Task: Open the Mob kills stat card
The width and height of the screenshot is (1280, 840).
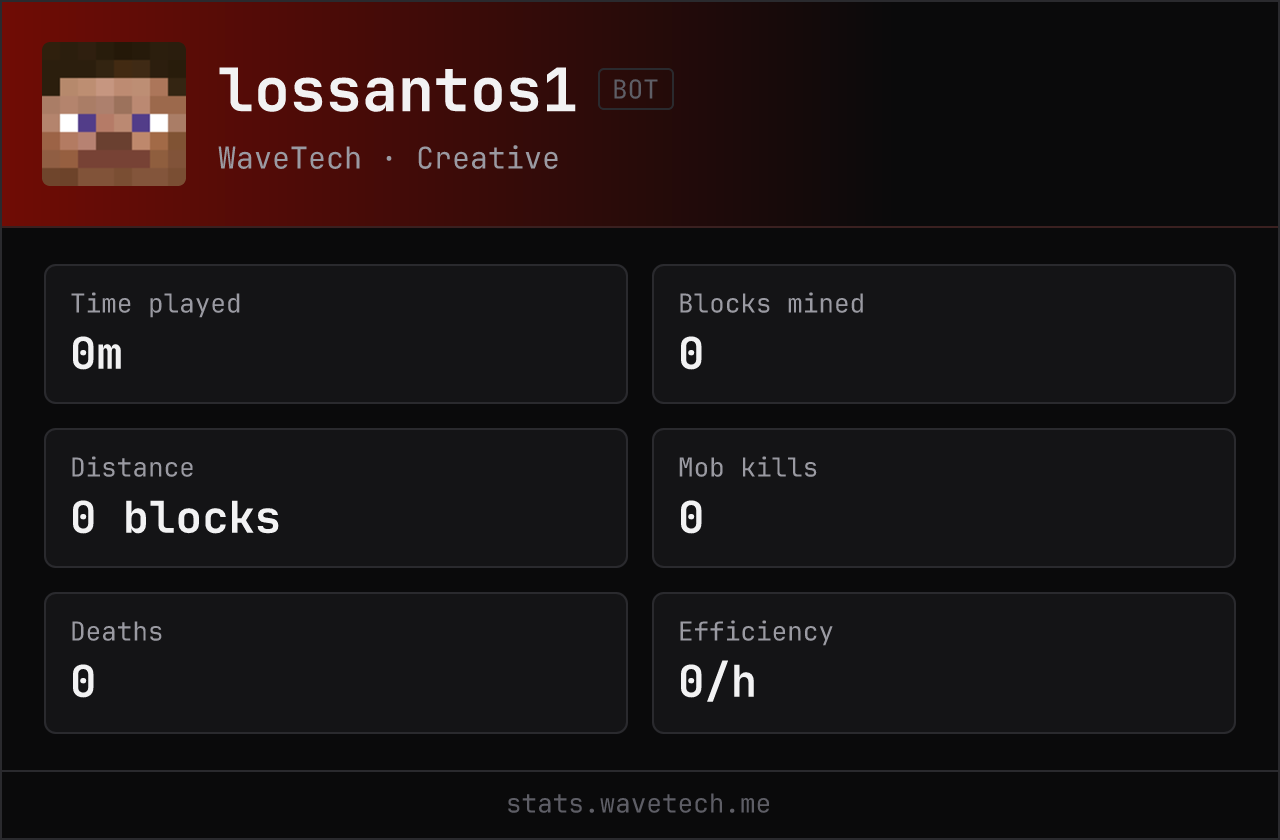Action: coord(944,498)
